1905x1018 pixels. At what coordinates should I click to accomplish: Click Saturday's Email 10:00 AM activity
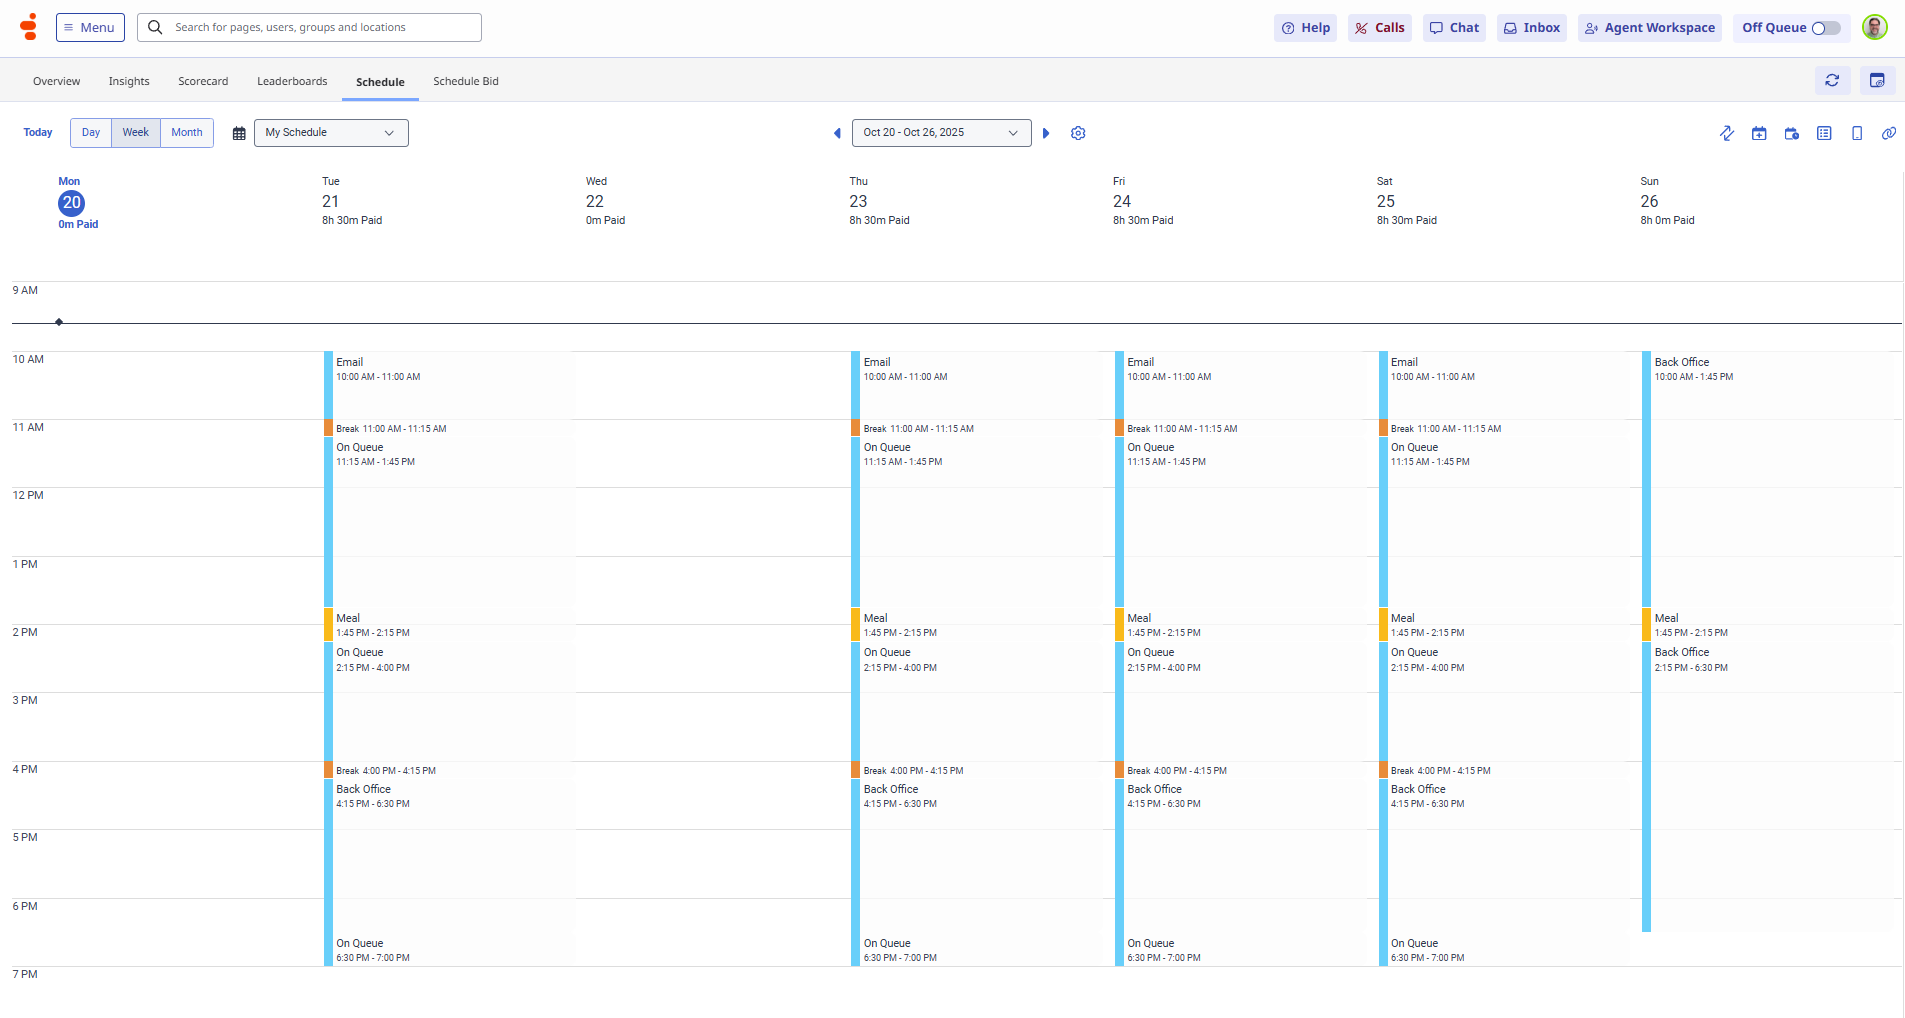1504,385
